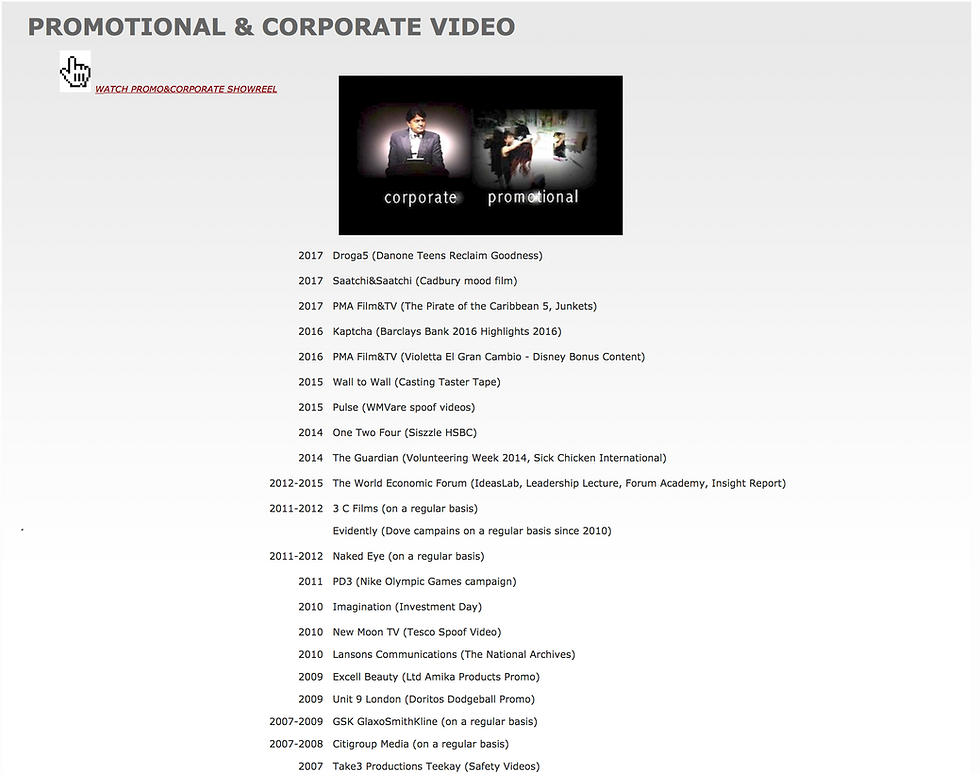Select The Guardian Volunteering Week entry
This screenshot has width=980, height=774.
499,458
